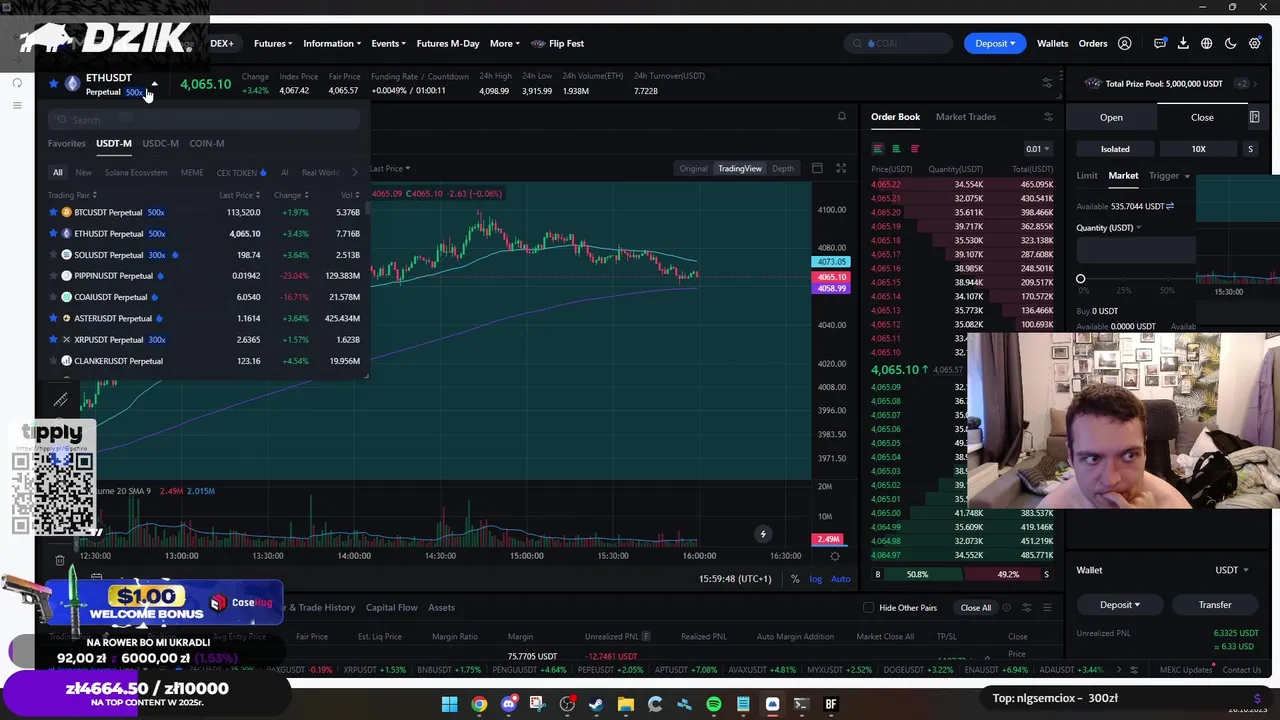Open the settings gear in header
The image size is (1280, 720).
click(1255, 43)
